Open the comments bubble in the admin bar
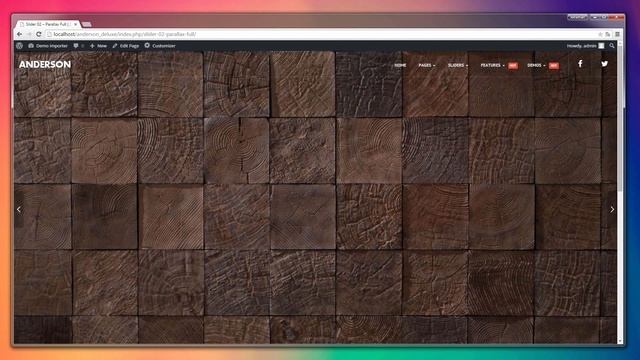 coord(76,46)
